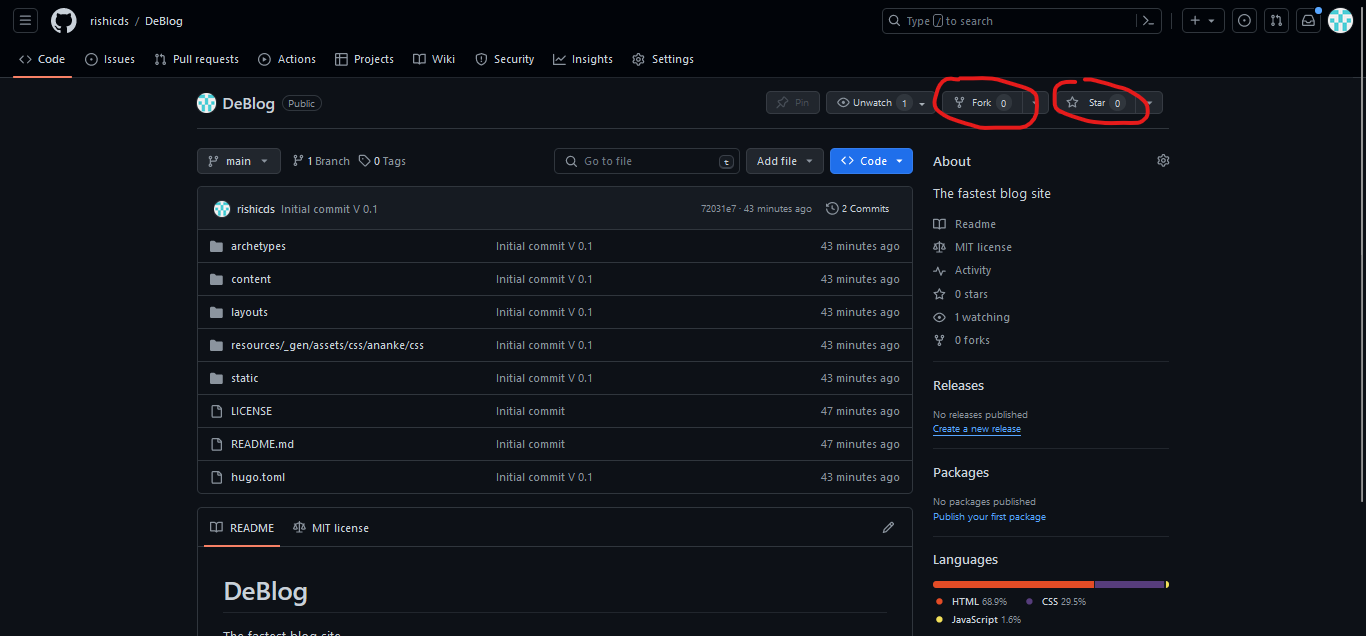
Task: Expand the main branch dropdown
Action: point(239,161)
